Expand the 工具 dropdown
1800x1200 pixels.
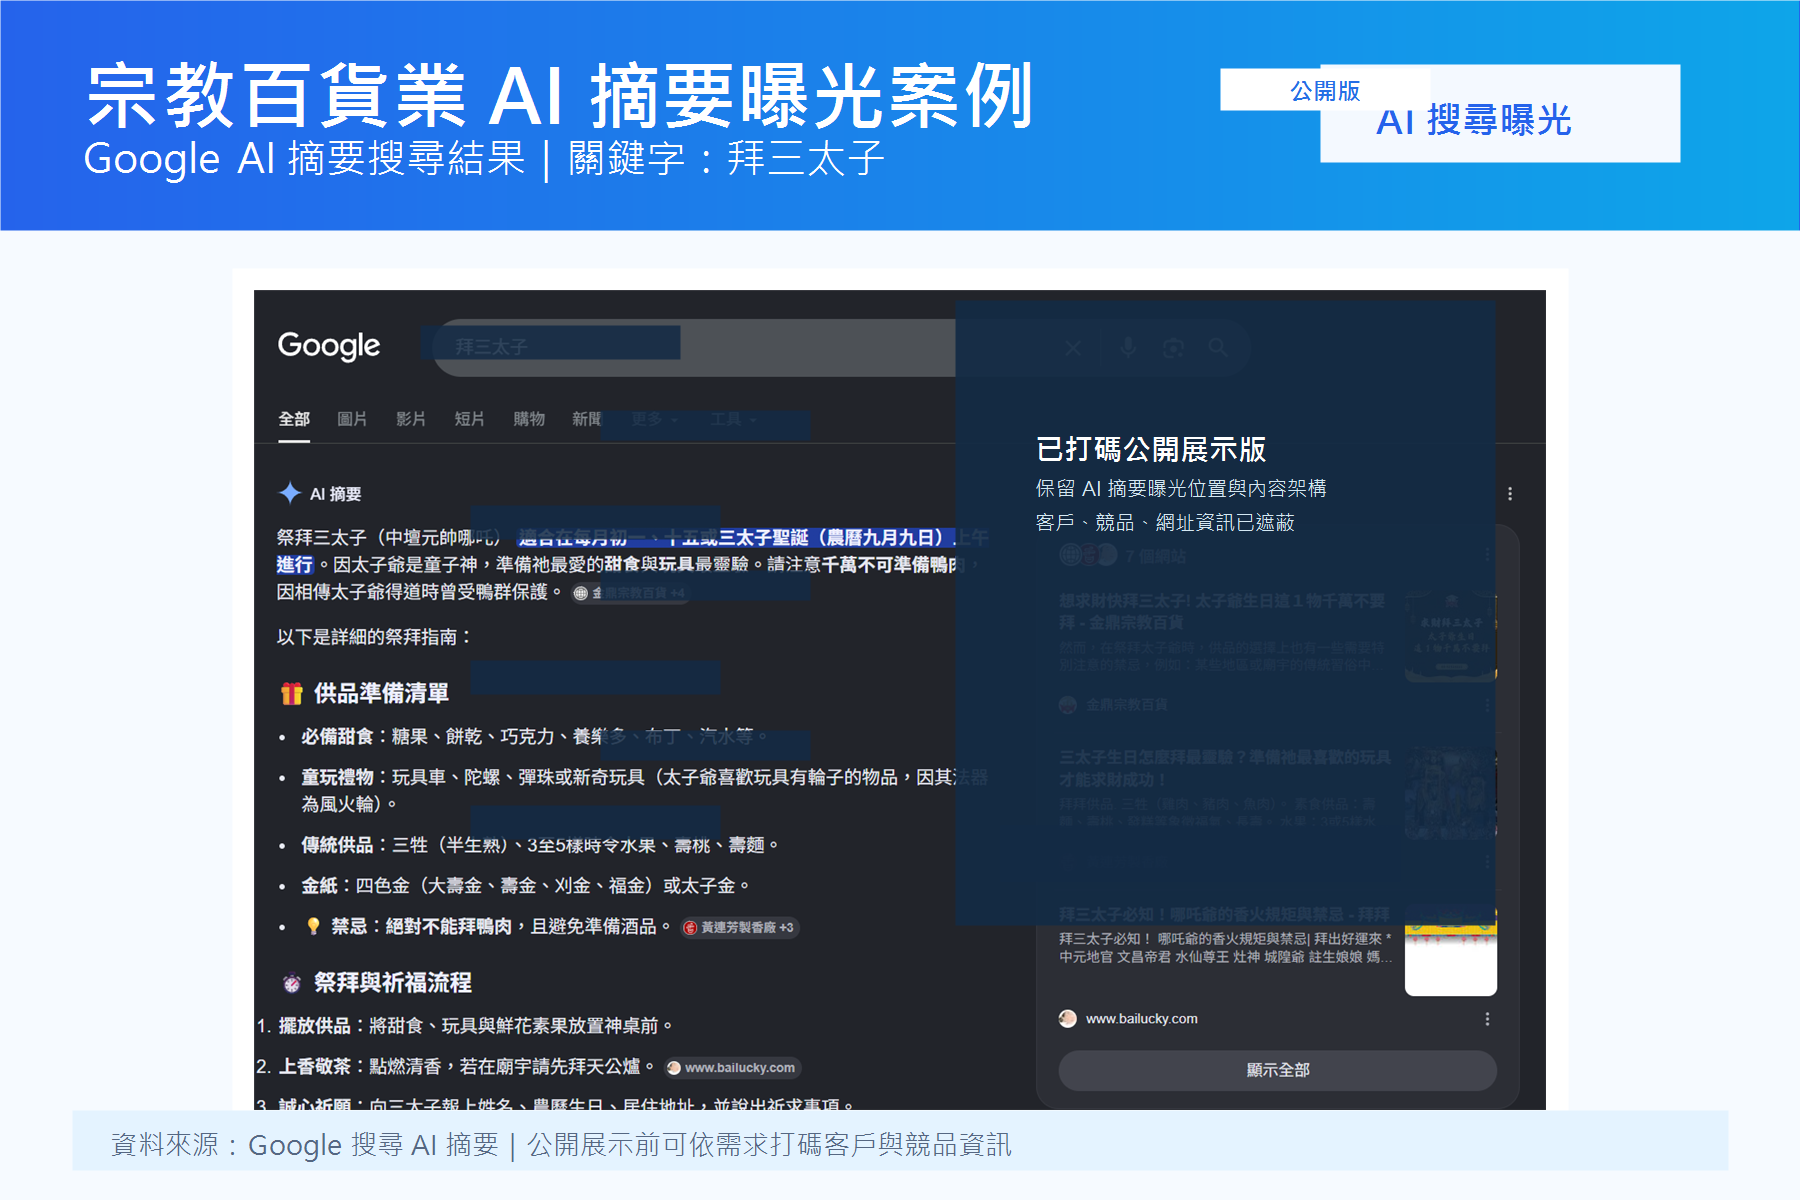[734, 419]
